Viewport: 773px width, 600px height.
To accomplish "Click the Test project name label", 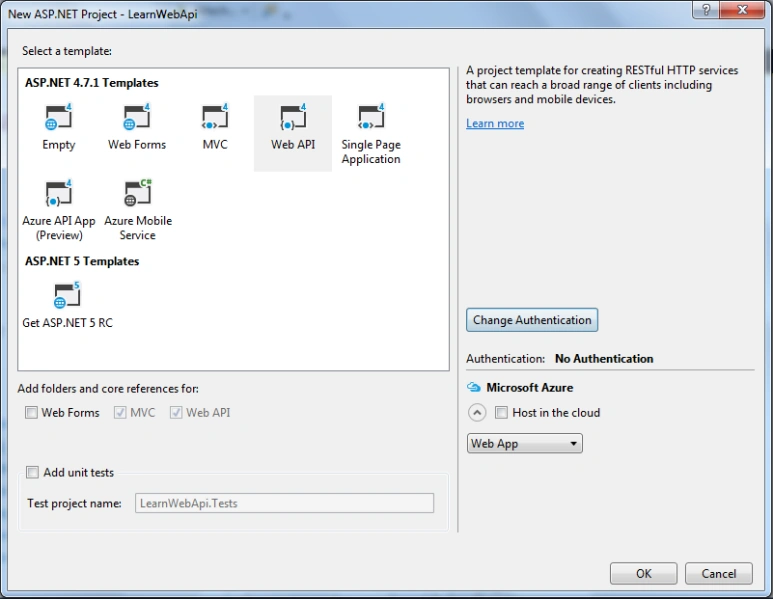I will [74, 503].
